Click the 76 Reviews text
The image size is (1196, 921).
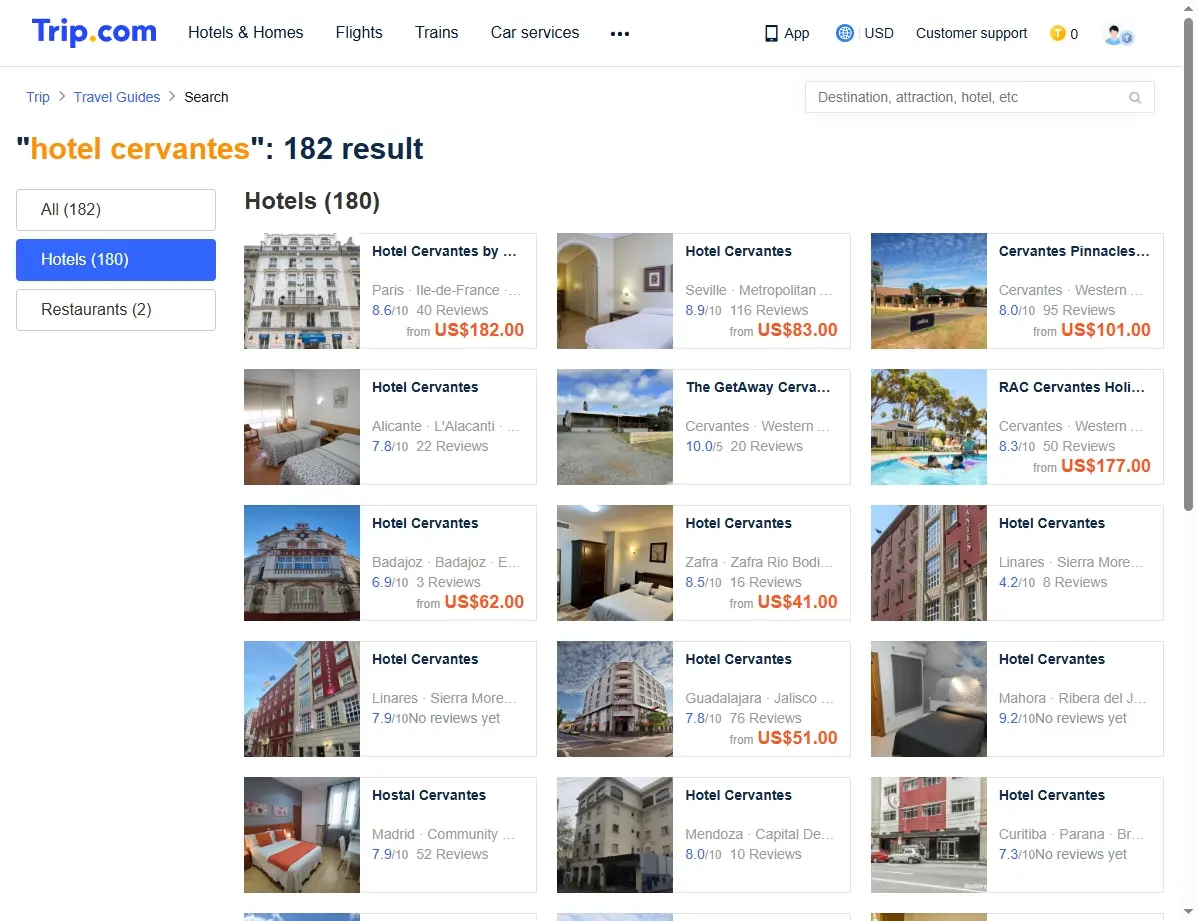tap(765, 718)
